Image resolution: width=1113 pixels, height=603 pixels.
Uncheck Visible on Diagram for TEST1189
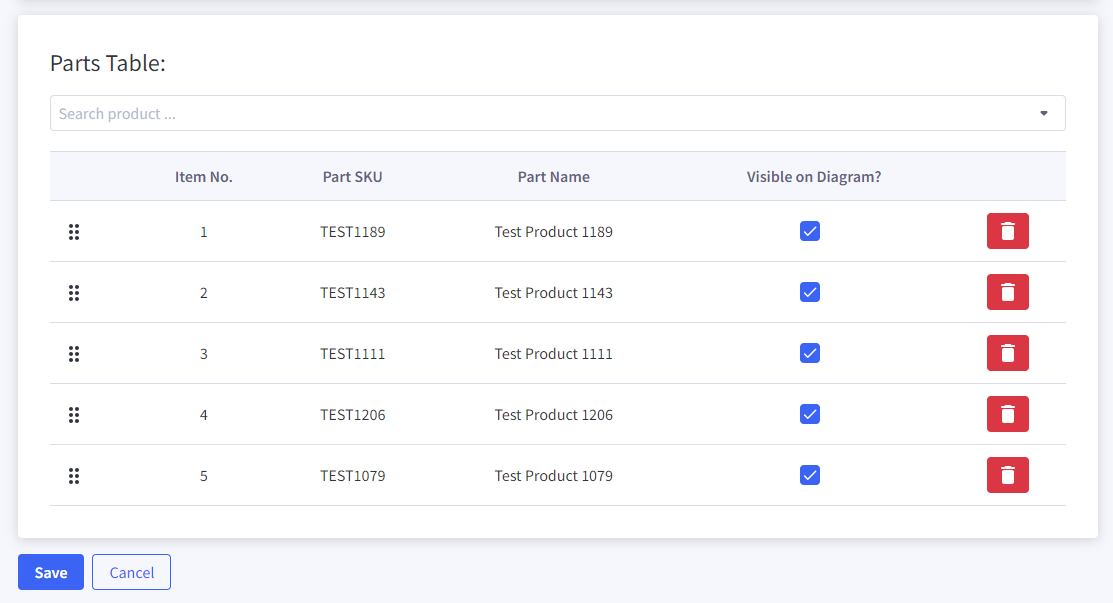[x=809, y=231]
